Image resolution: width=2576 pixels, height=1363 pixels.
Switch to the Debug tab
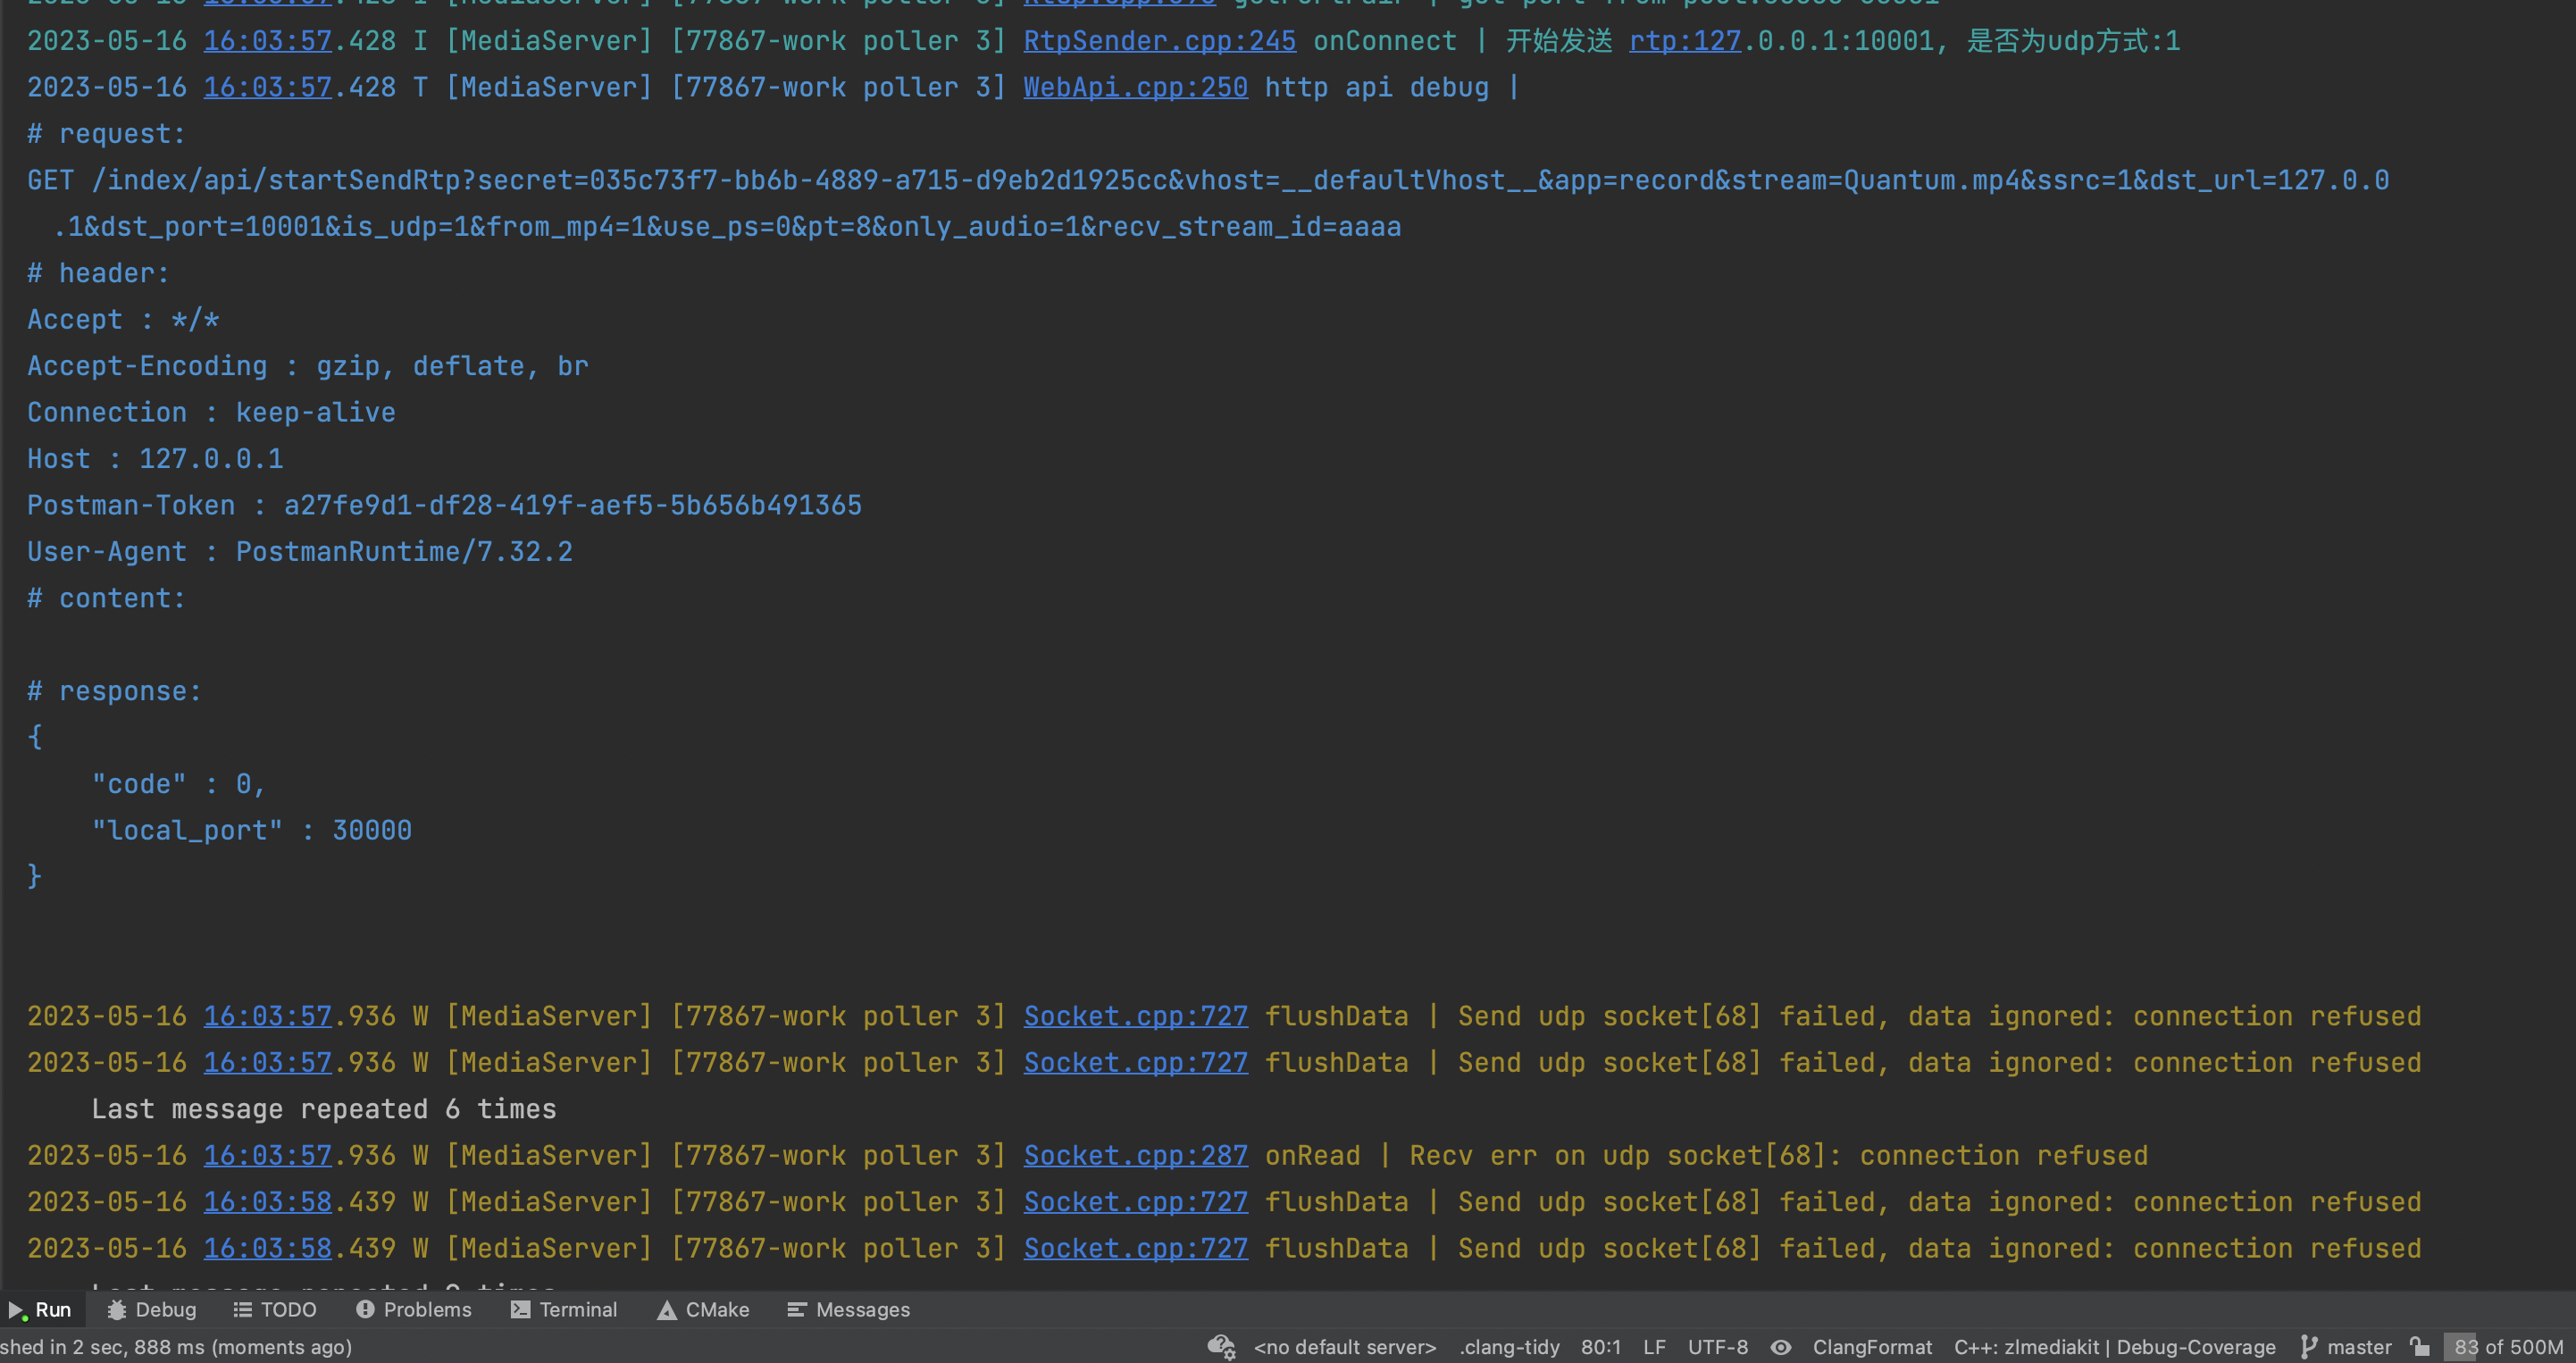point(165,1309)
